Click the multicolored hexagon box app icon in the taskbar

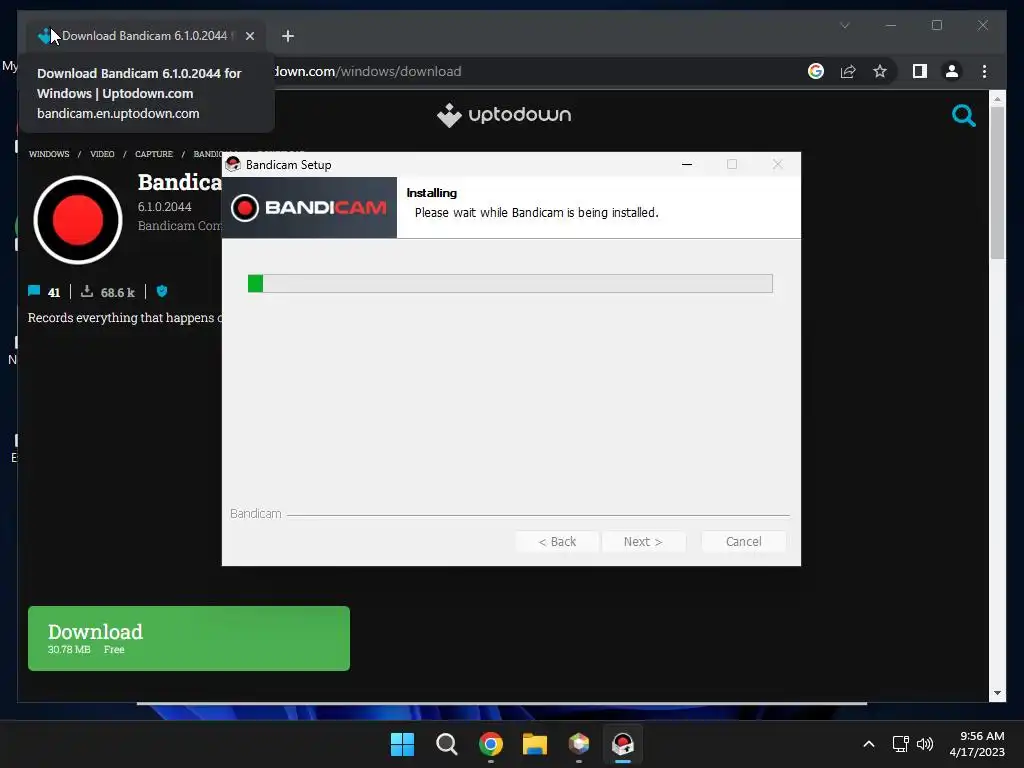(579, 744)
